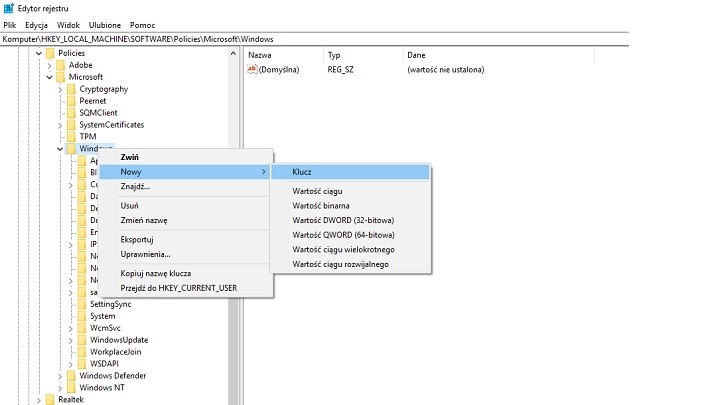This screenshot has width=720, height=405.
Task: Open the Plik menu
Action: (x=10, y=25)
